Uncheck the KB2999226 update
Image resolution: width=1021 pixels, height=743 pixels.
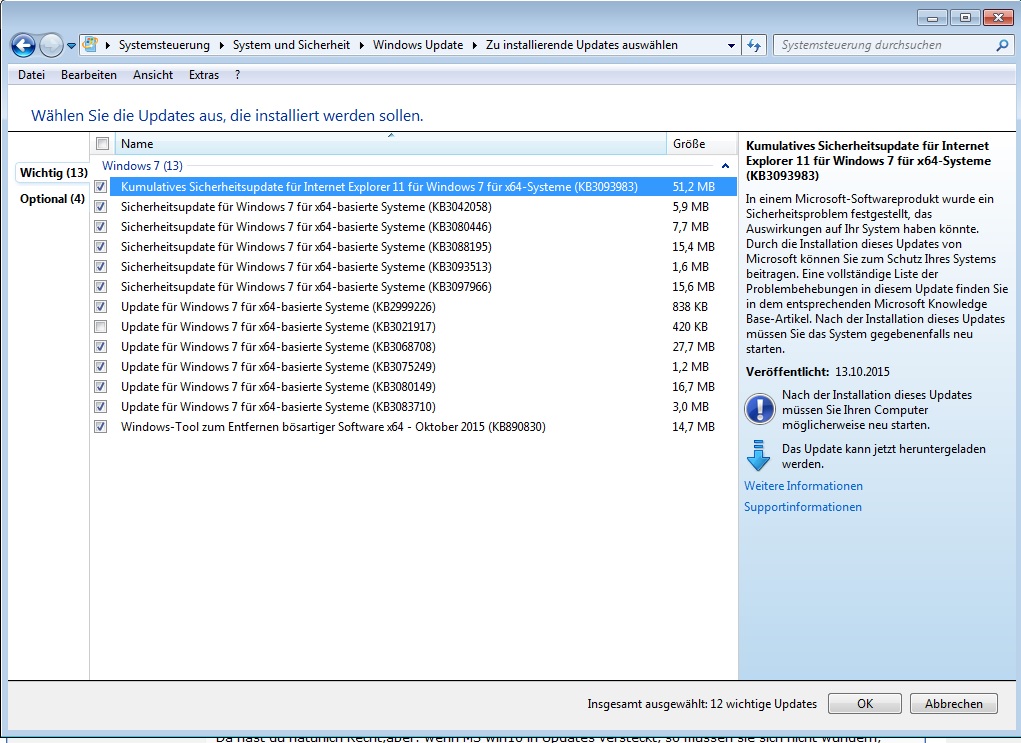pos(100,307)
